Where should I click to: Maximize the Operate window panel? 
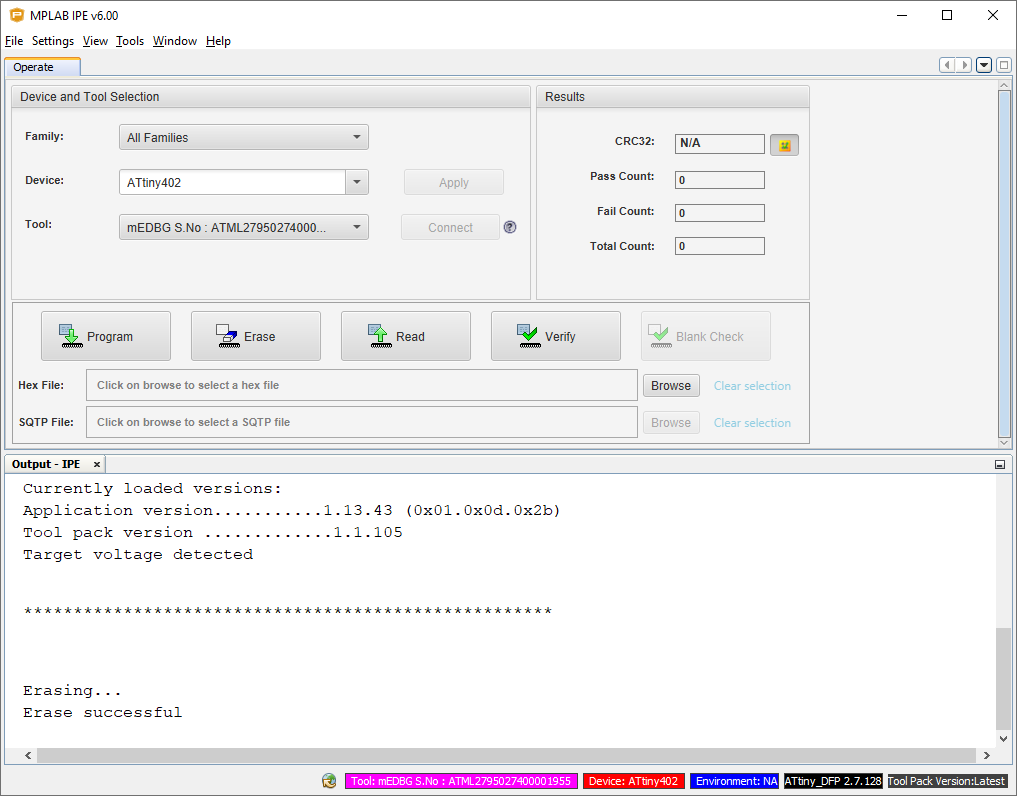tap(1003, 65)
